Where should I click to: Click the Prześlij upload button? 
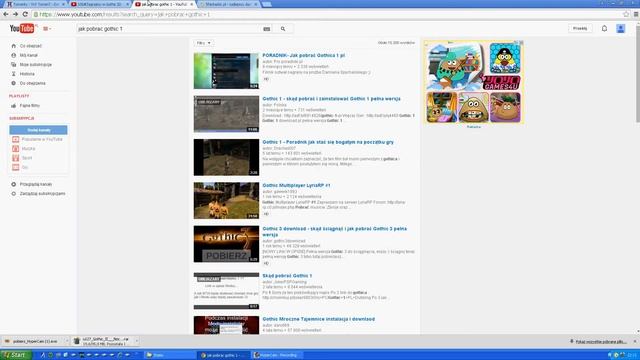[580, 29]
